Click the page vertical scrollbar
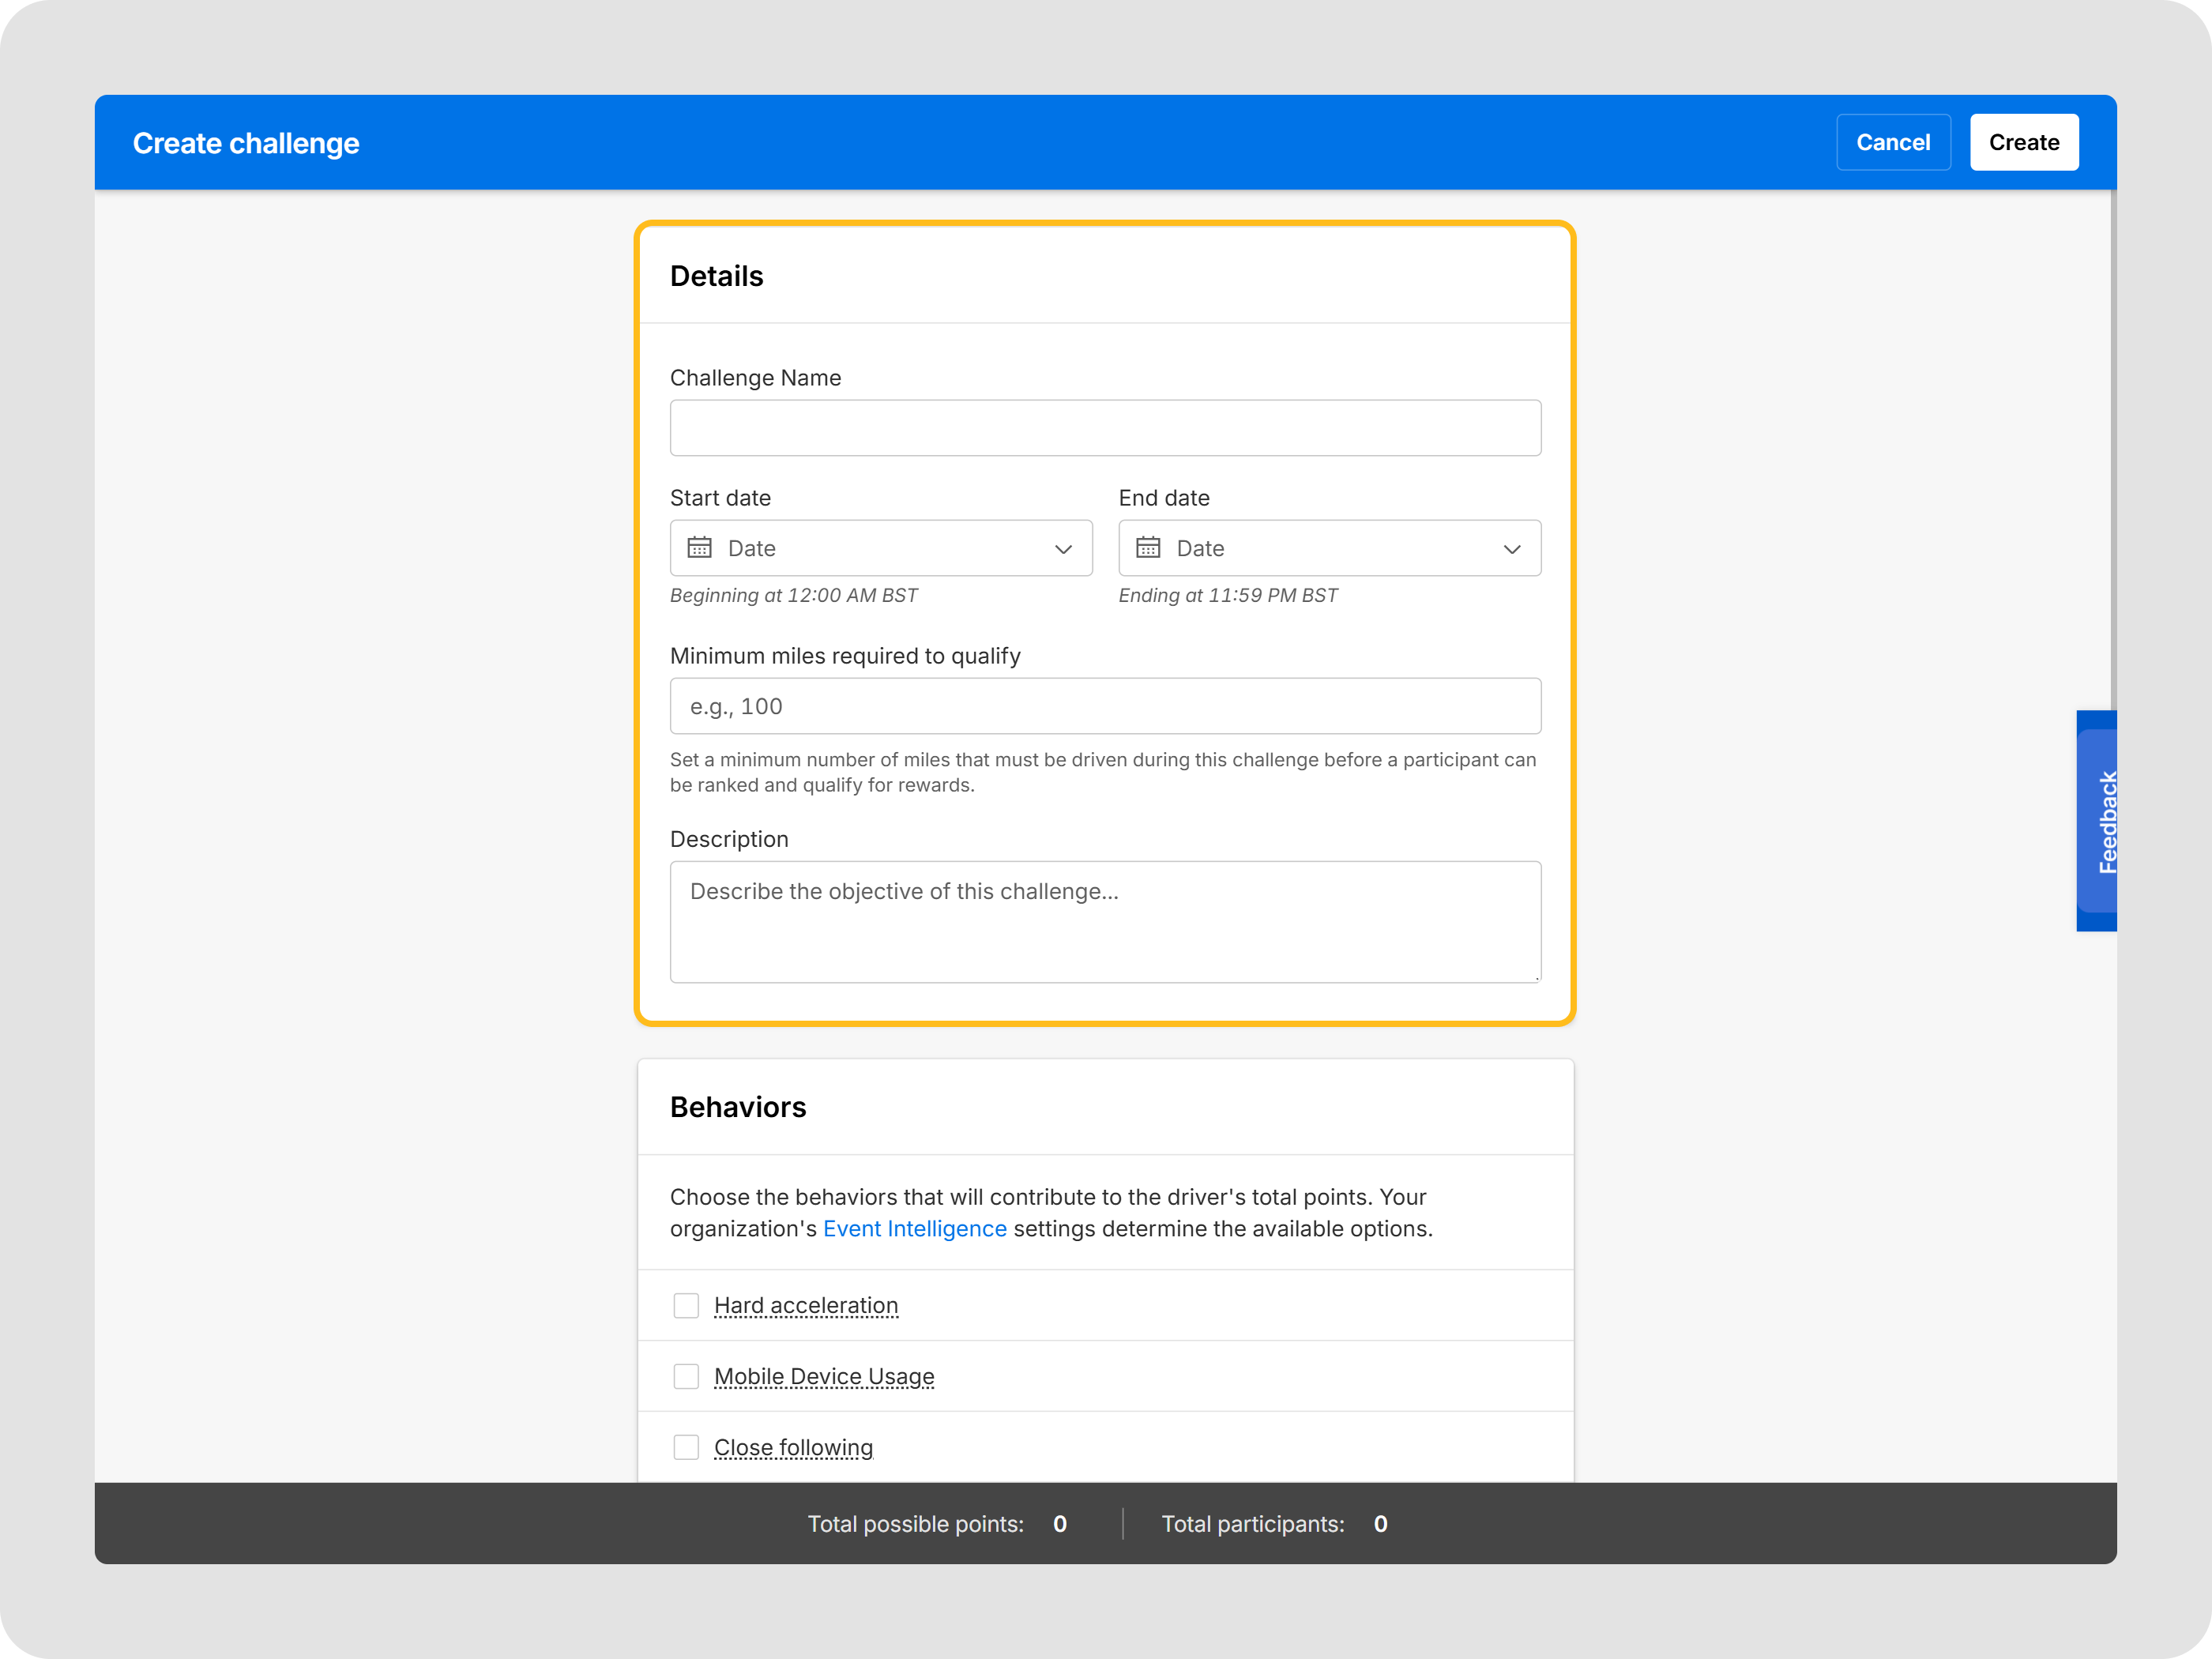This screenshot has height=1659, width=2212. coord(2113,450)
